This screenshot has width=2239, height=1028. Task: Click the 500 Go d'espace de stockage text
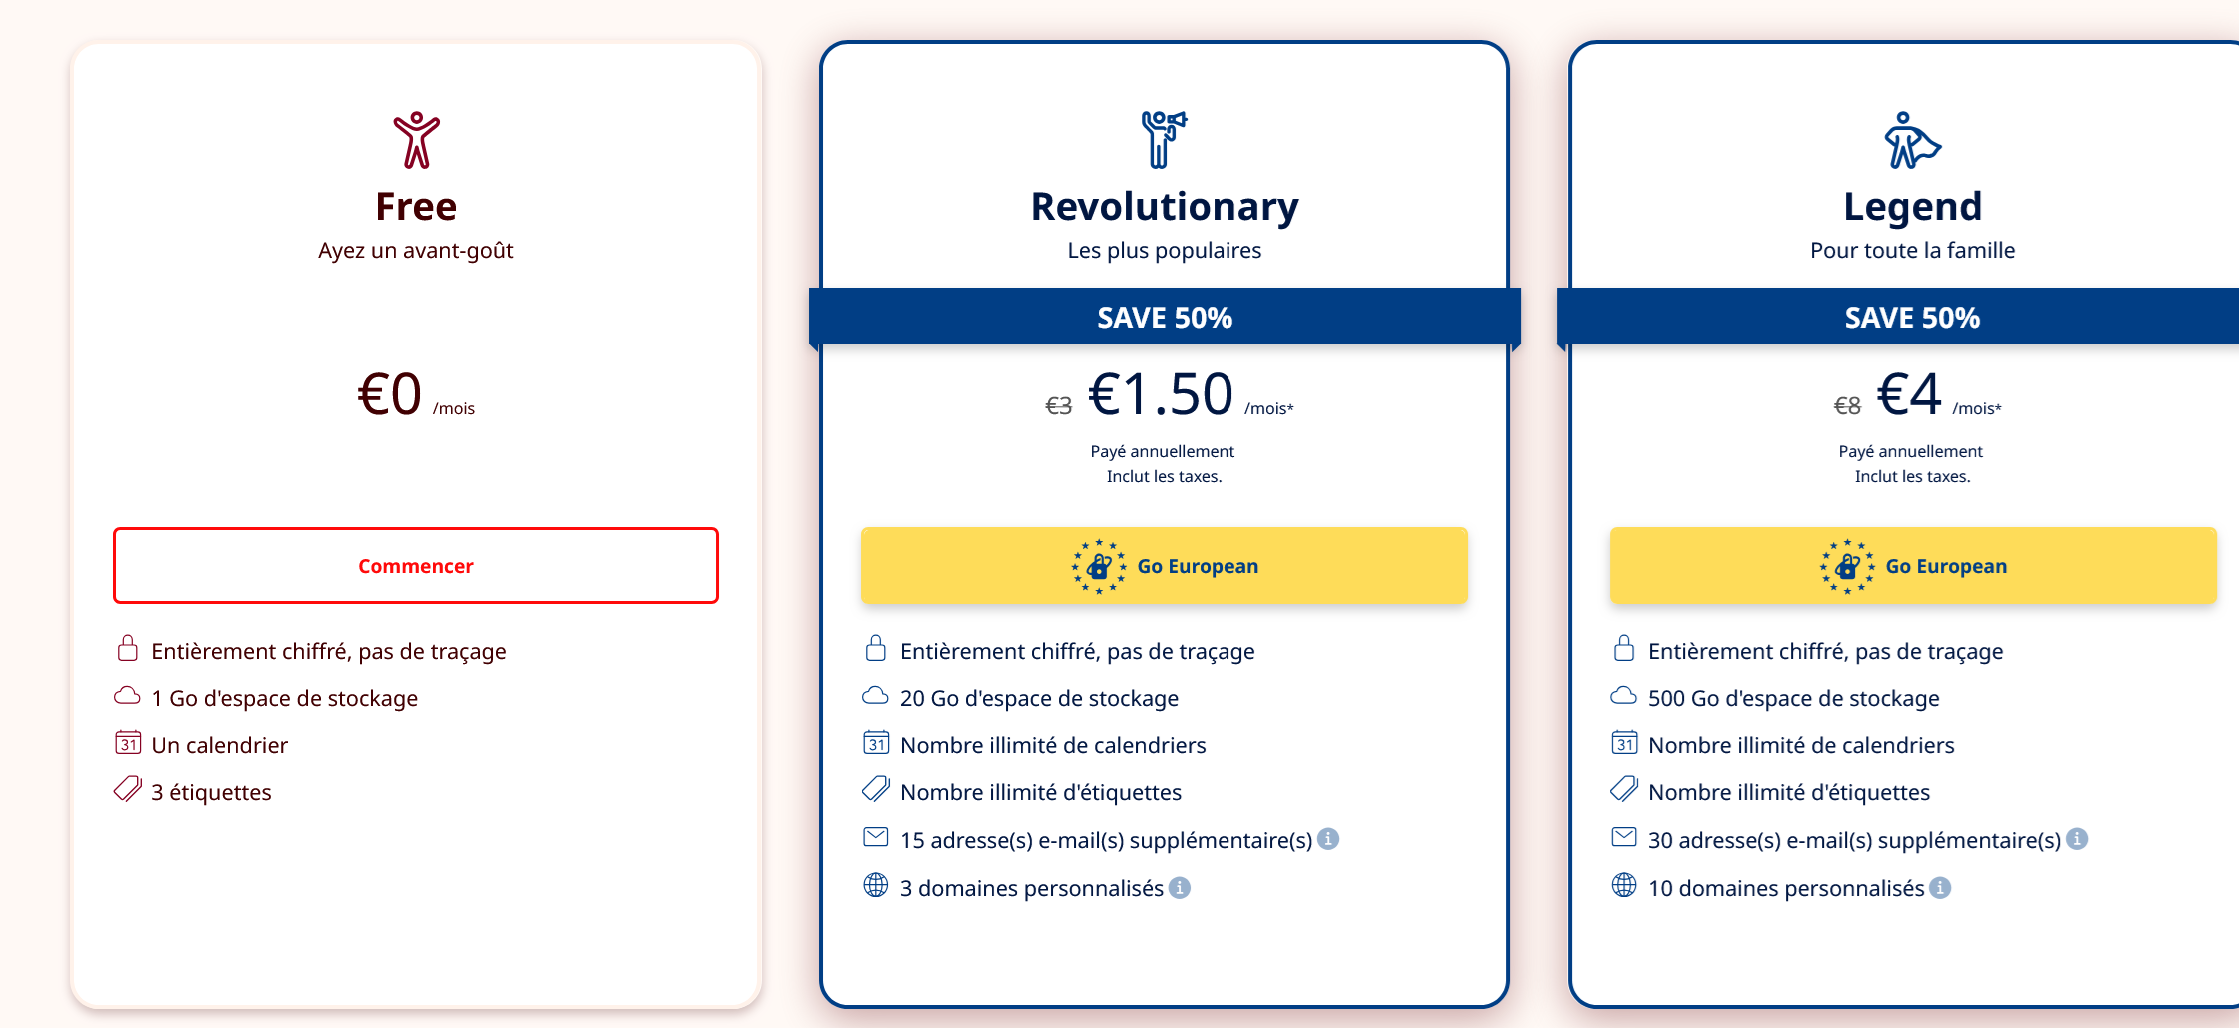(1793, 698)
